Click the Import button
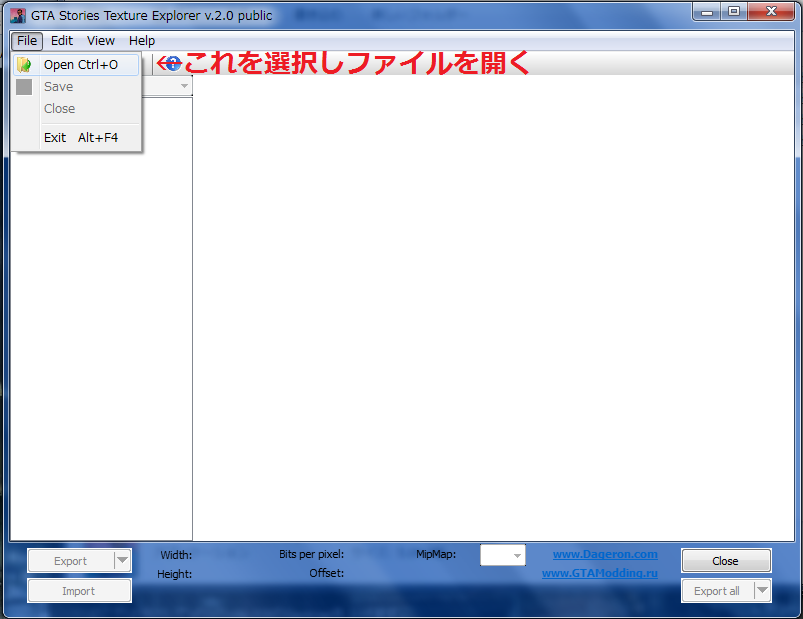Image resolution: width=803 pixels, height=619 pixels. point(79,591)
